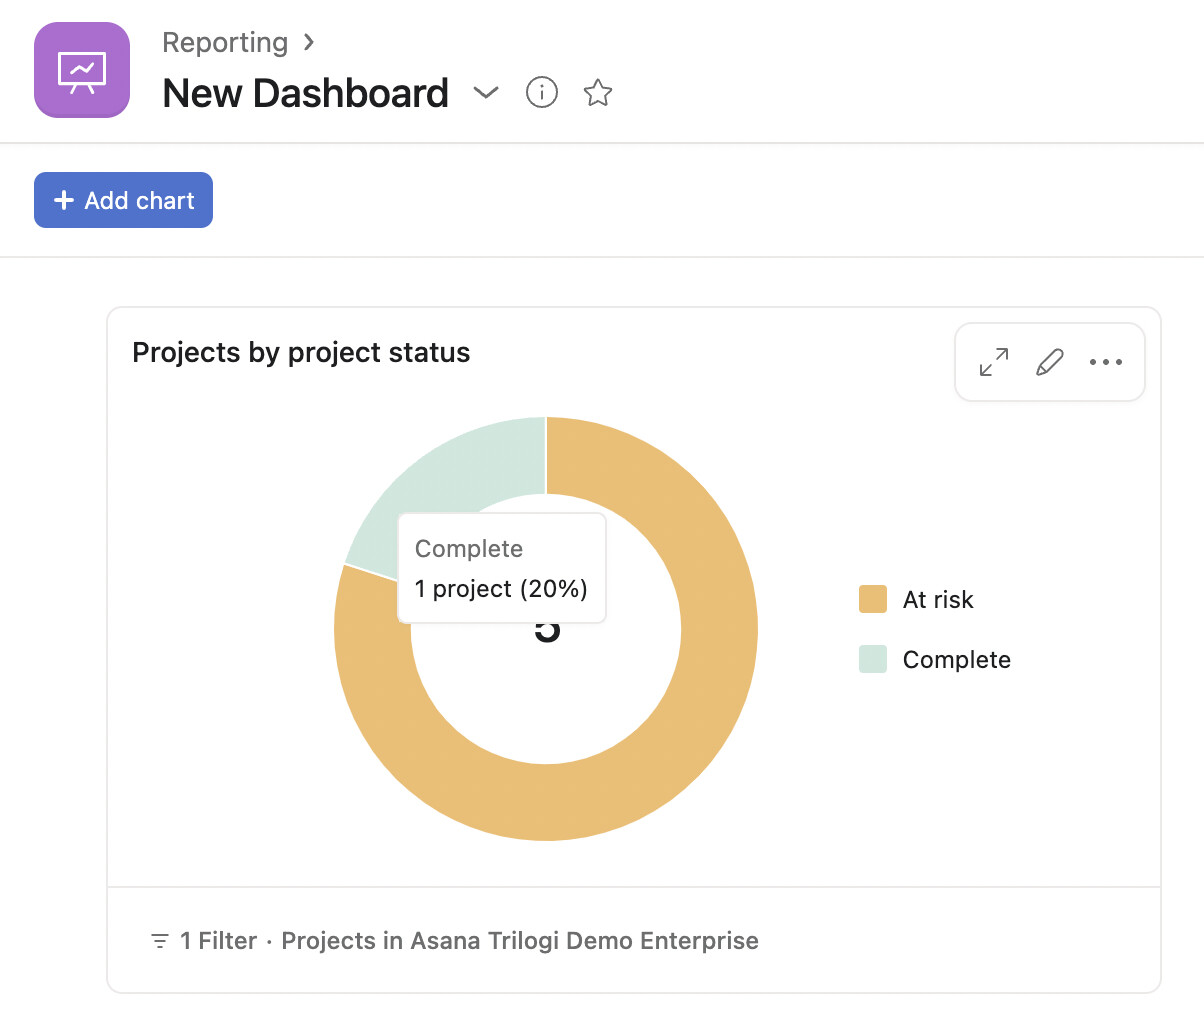This screenshot has width=1204, height=1030.
Task: Open the New Dashboard title dropdown arrow
Action: pos(486,93)
